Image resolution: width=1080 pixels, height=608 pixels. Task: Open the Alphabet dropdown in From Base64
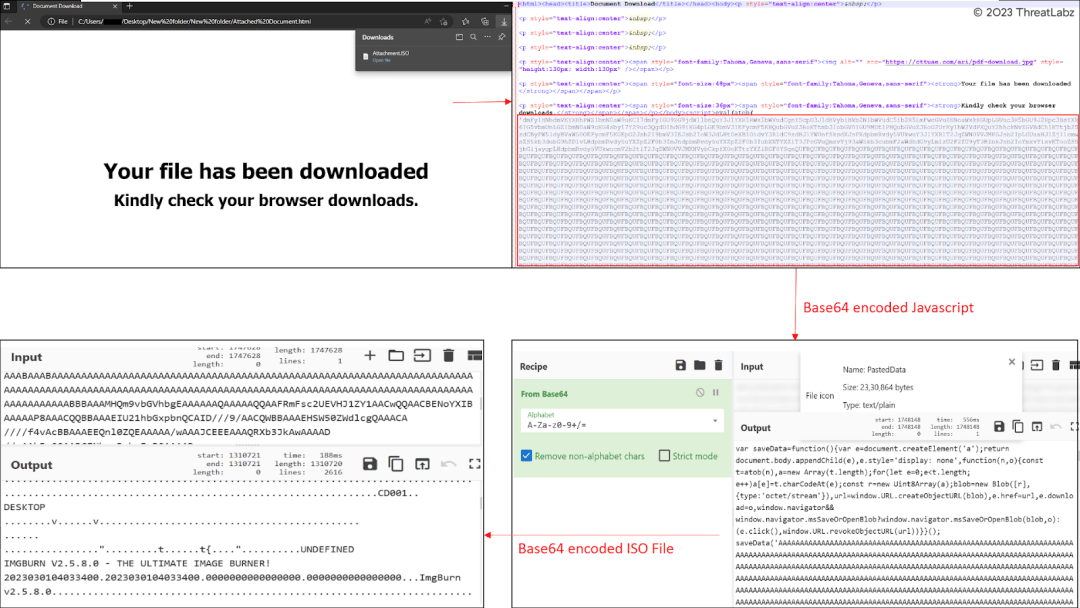click(715, 421)
